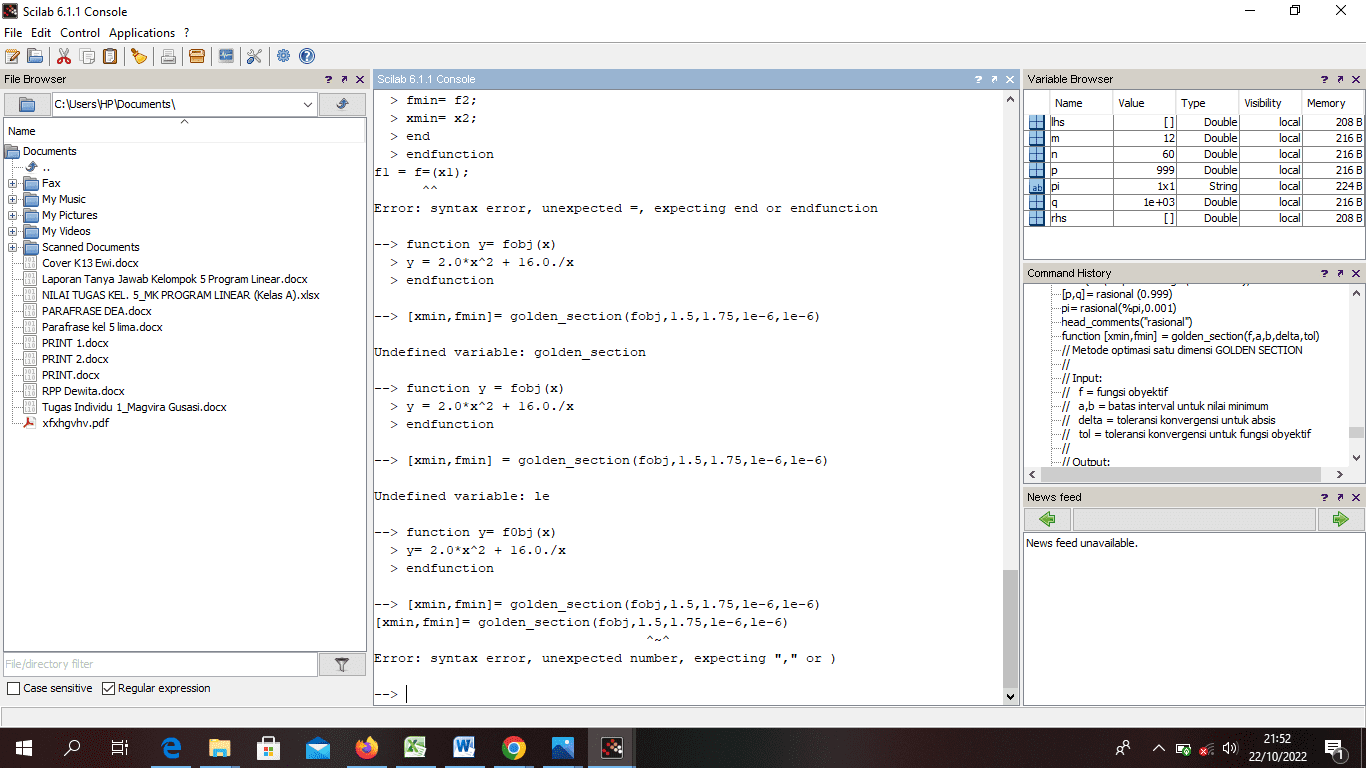Undock the Variable Browser panel
Viewport: 1366px width, 768px height.
1341,79
